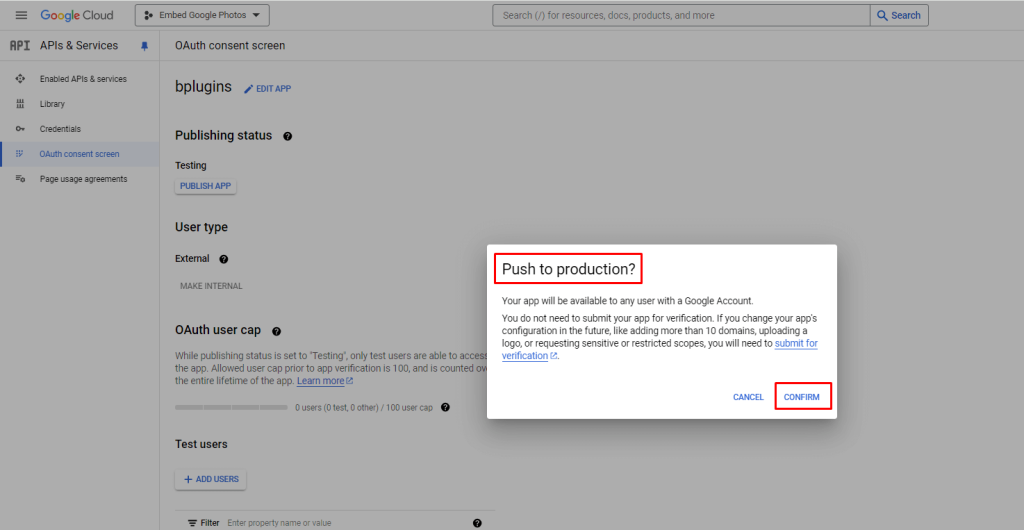The height and width of the screenshot is (530, 1024).
Task: Click CONFIRM in Push to production dialog
Action: pos(802,397)
